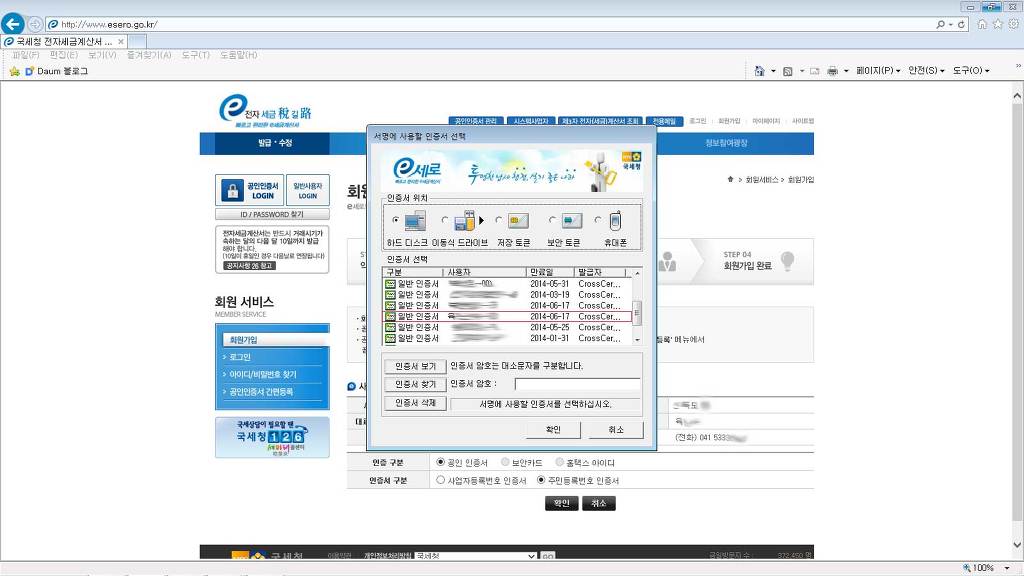Click the 인증서 찾기 button
1024x576 pixels.
tap(415, 384)
